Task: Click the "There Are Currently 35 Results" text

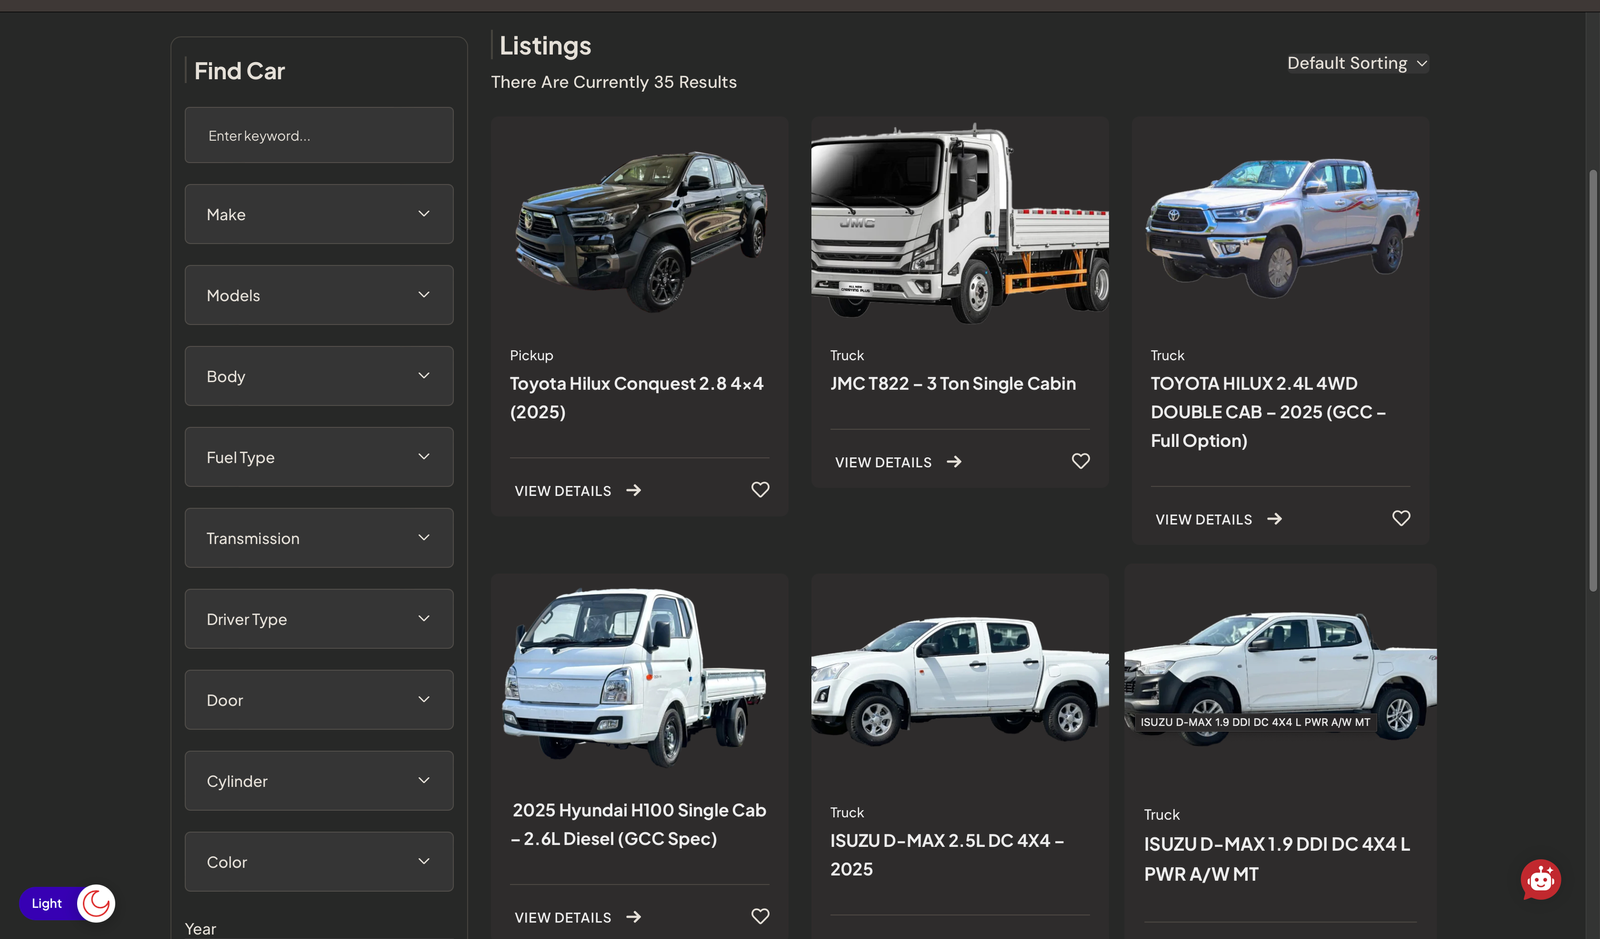Action: point(614,82)
